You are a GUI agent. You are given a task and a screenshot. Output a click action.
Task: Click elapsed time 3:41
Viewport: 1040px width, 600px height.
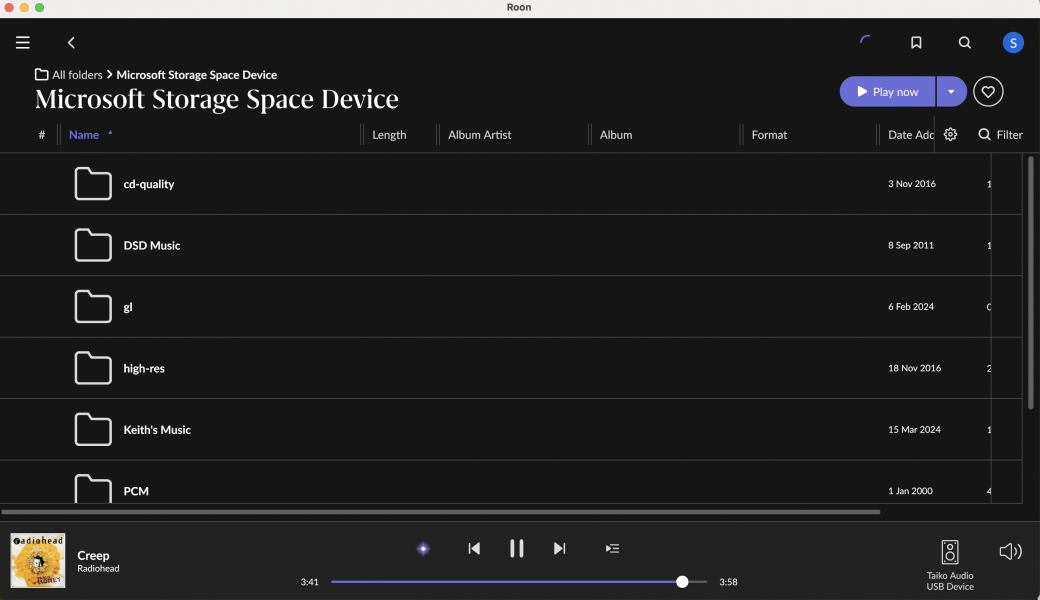309,582
